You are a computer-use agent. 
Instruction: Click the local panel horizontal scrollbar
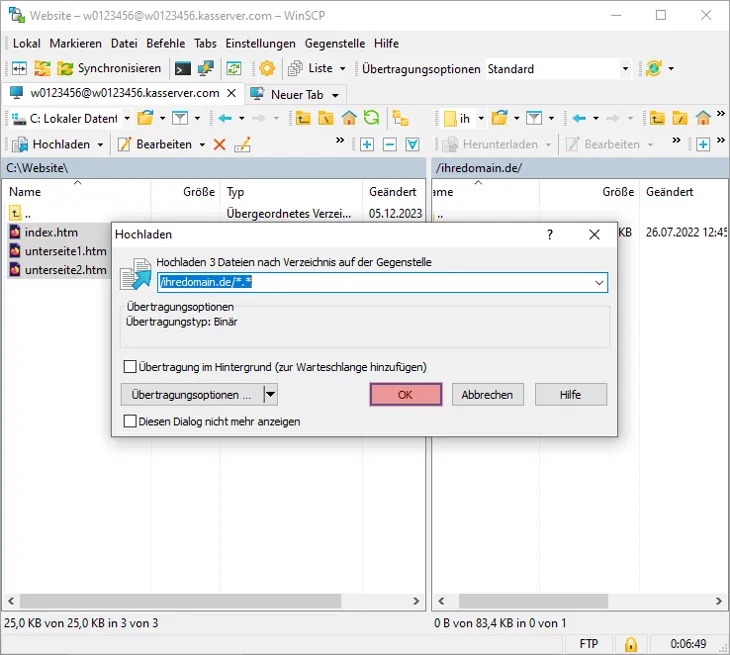pyautogui.click(x=180, y=601)
